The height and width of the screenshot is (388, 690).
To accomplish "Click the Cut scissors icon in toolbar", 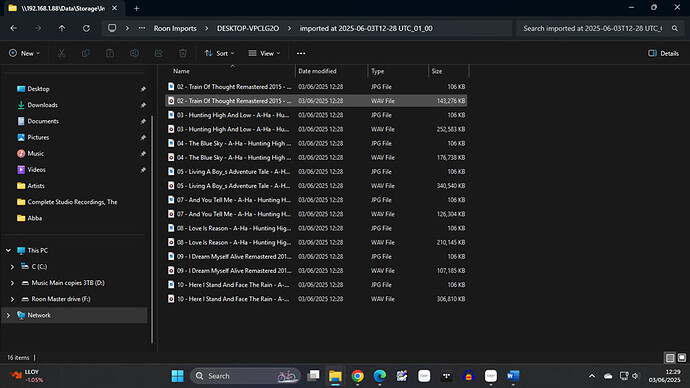I will [x=62, y=53].
